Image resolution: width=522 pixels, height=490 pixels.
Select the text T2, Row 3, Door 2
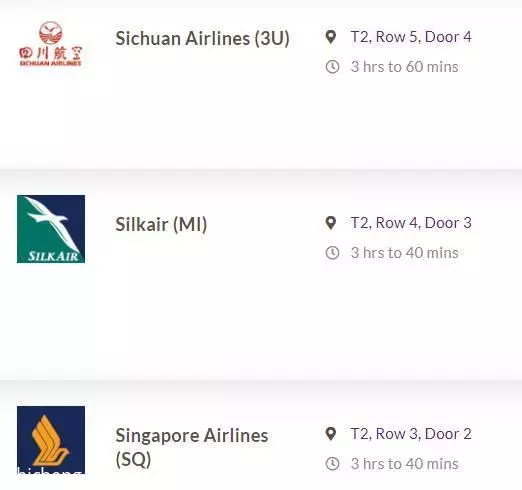coord(411,434)
